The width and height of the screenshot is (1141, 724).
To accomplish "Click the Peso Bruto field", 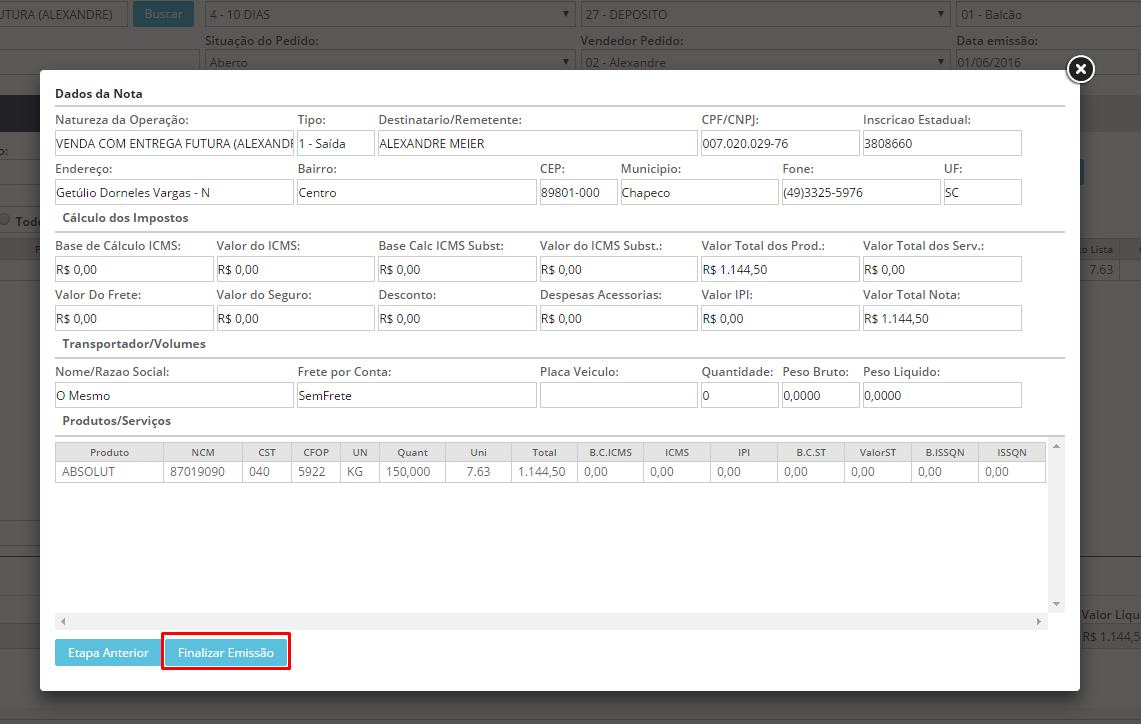I will [820, 395].
